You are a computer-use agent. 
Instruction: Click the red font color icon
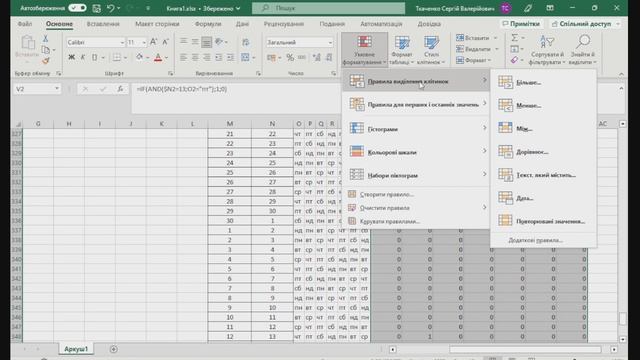tap(158, 58)
